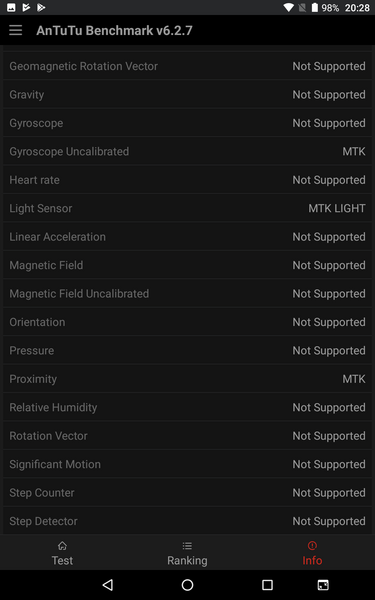The image size is (375, 600).
Task: Switch to the Test tab
Action: pyautogui.click(x=62, y=552)
